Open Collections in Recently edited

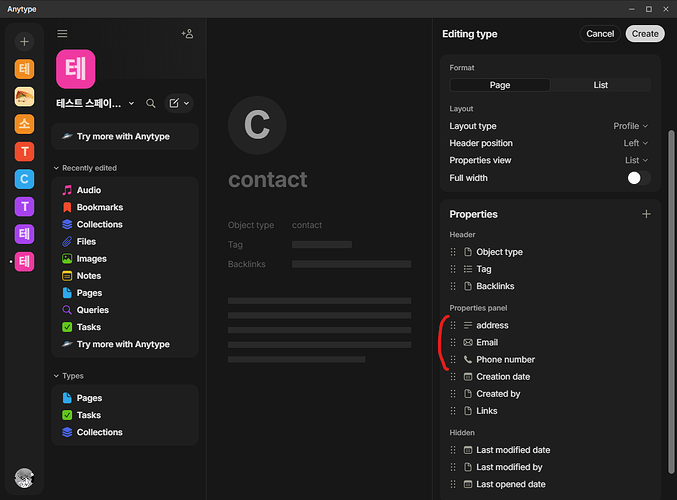[x=125, y=225]
